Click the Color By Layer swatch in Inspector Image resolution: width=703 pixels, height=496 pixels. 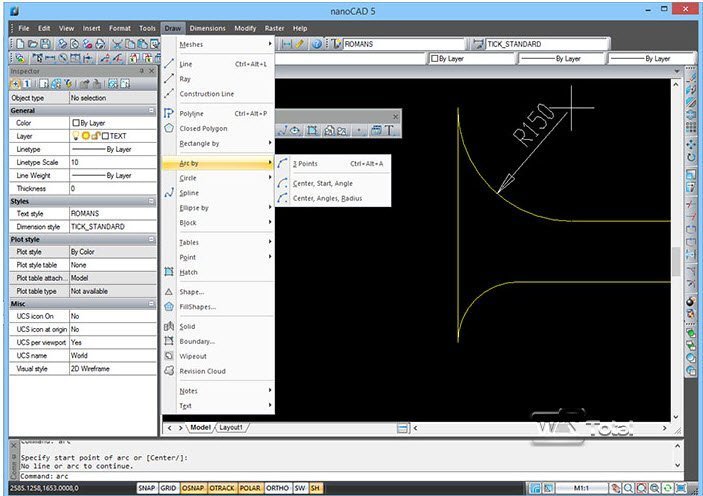(x=76, y=123)
